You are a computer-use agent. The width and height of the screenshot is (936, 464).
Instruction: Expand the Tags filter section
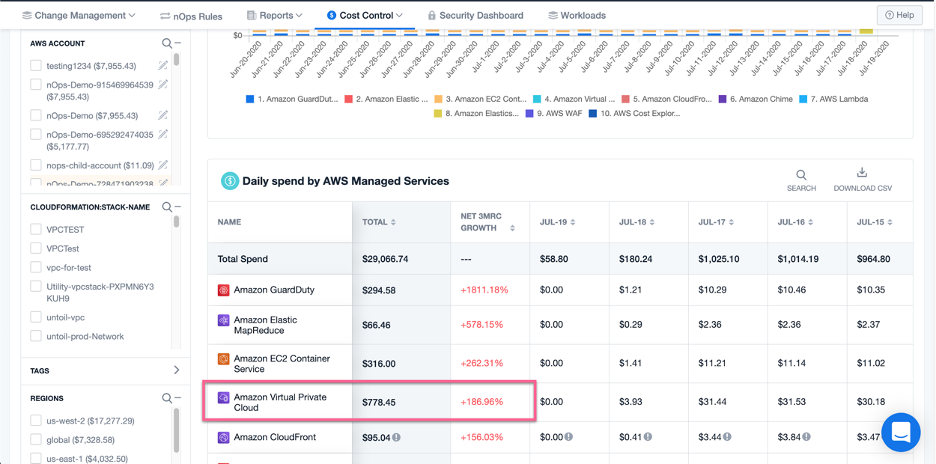coord(176,370)
